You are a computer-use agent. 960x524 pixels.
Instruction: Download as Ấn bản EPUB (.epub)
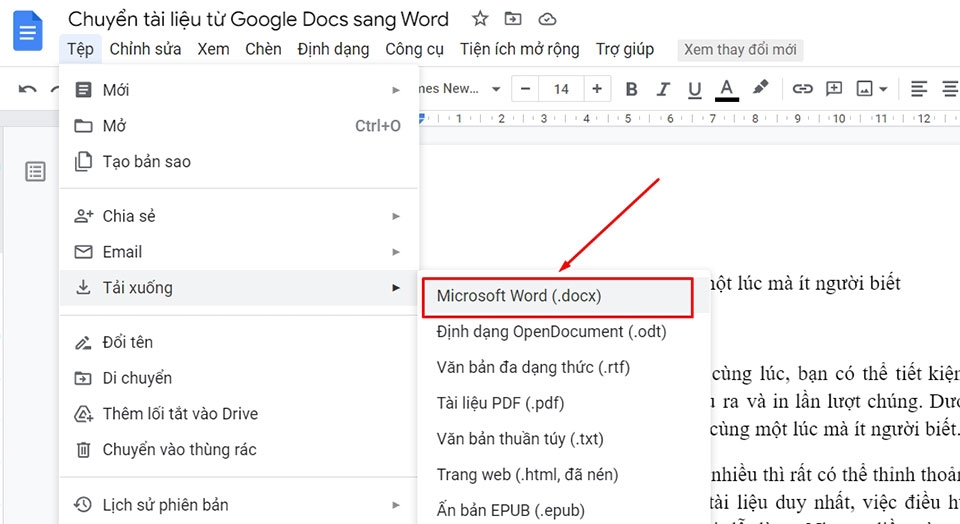(564, 510)
